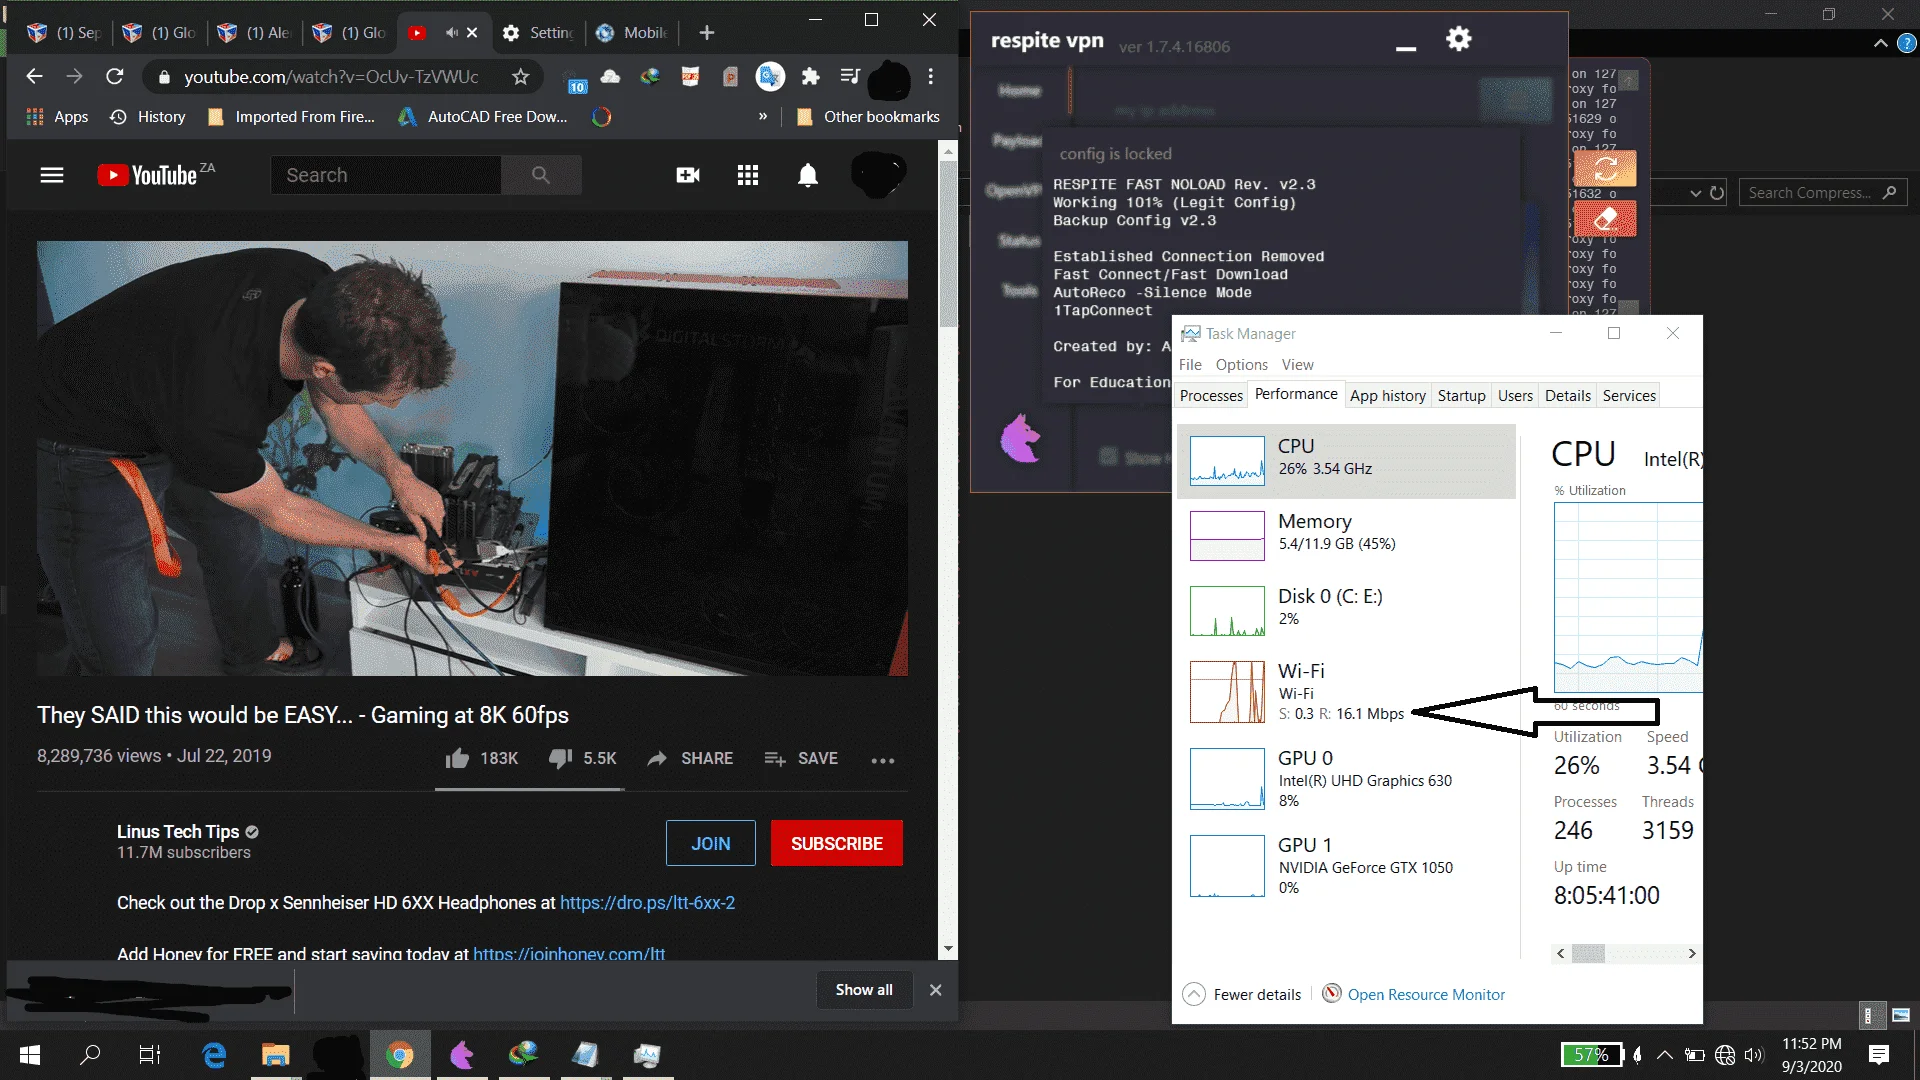The image size is (1920, 1080).
Task: Click the JOIN channel button
Action: point(711,843)
